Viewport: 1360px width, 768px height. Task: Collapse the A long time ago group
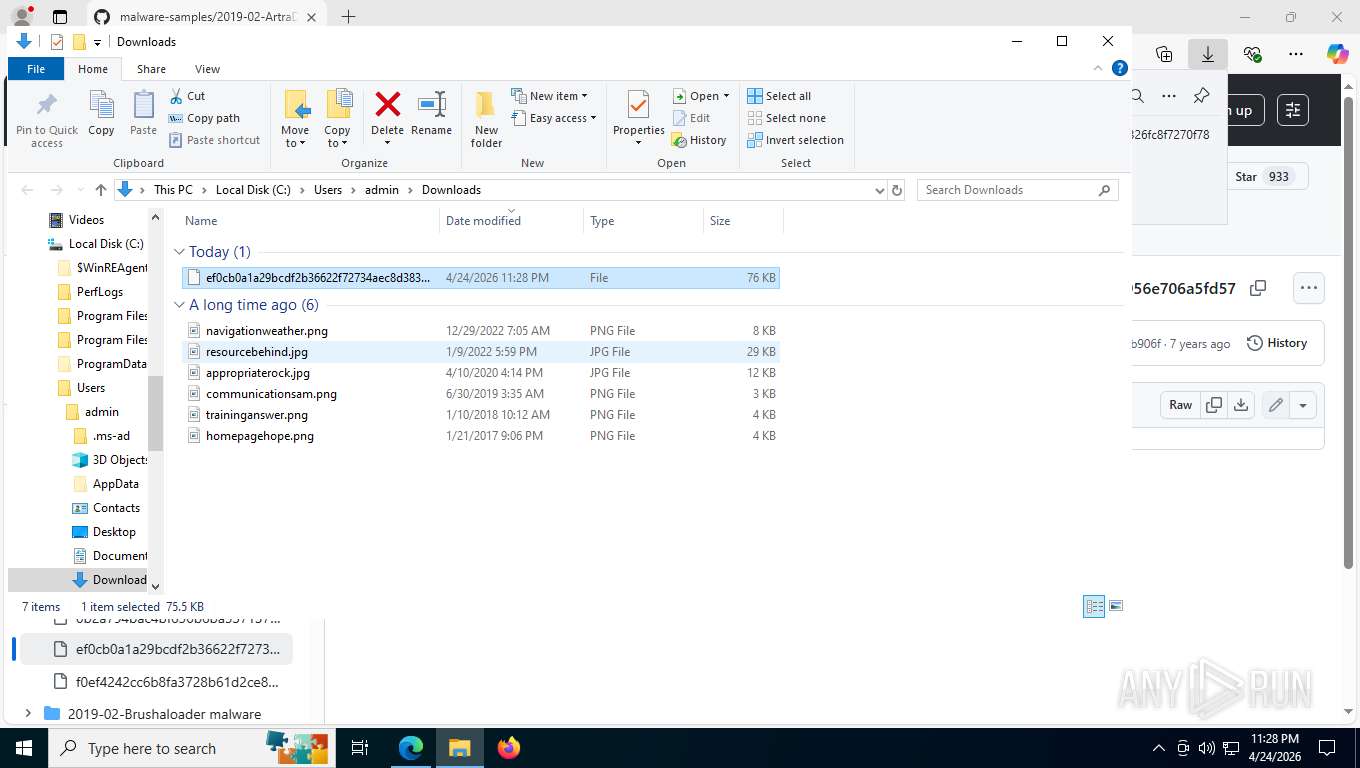point(179,305)
